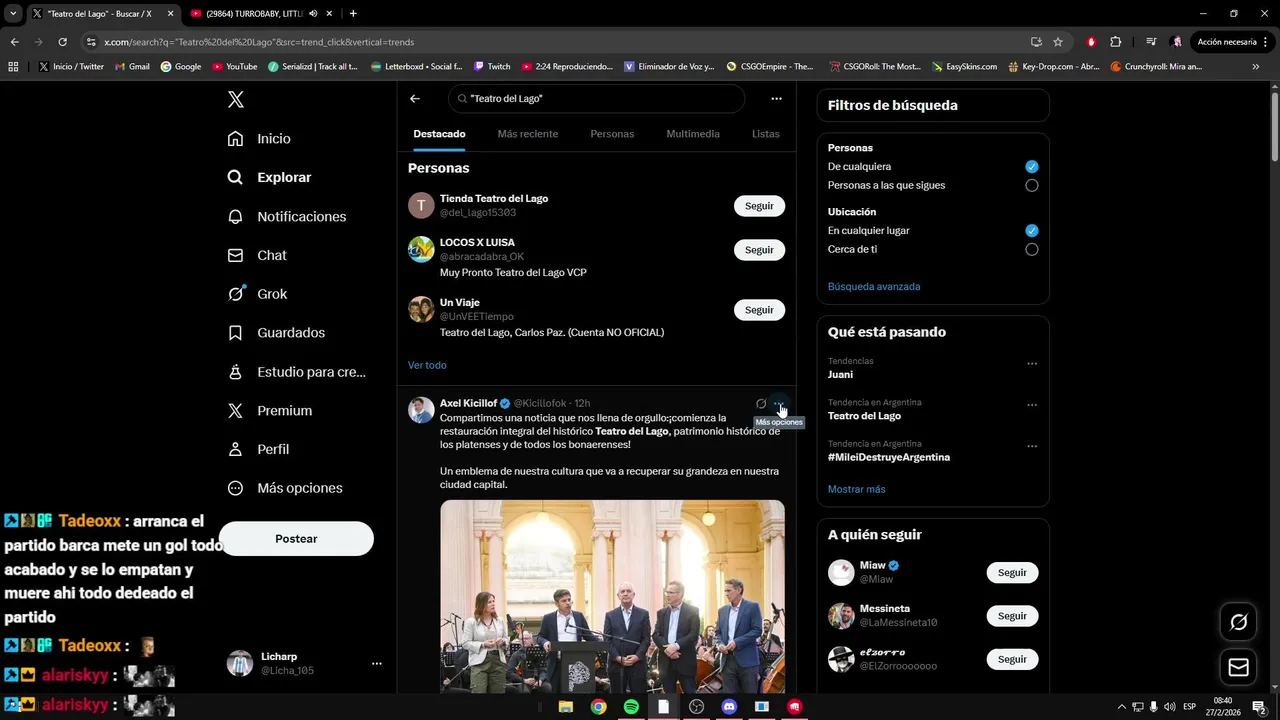The height and width of the screenshot is (720, 1280).
Task: Open OBS Studio from the taskbar
Action: coord(696,707)
